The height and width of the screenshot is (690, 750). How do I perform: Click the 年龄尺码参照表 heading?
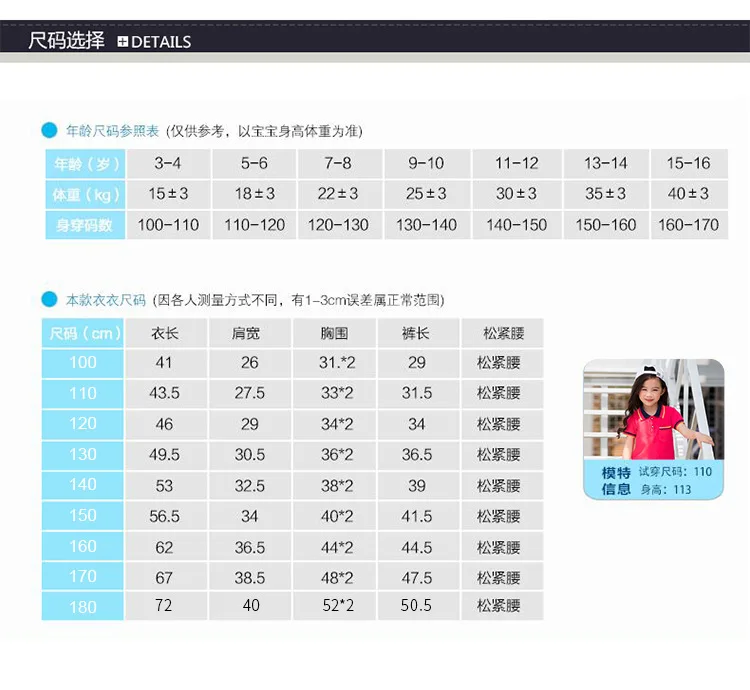point(112,131)
